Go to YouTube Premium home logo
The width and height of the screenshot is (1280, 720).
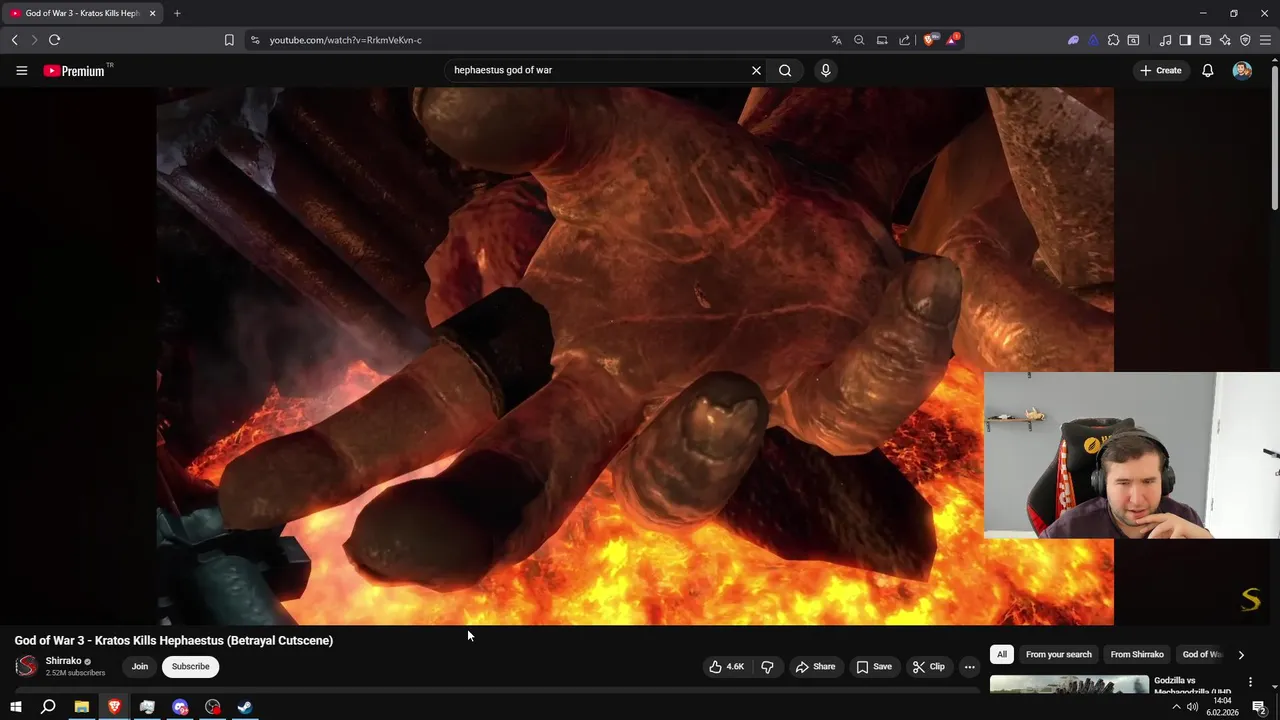click(77, 70)
